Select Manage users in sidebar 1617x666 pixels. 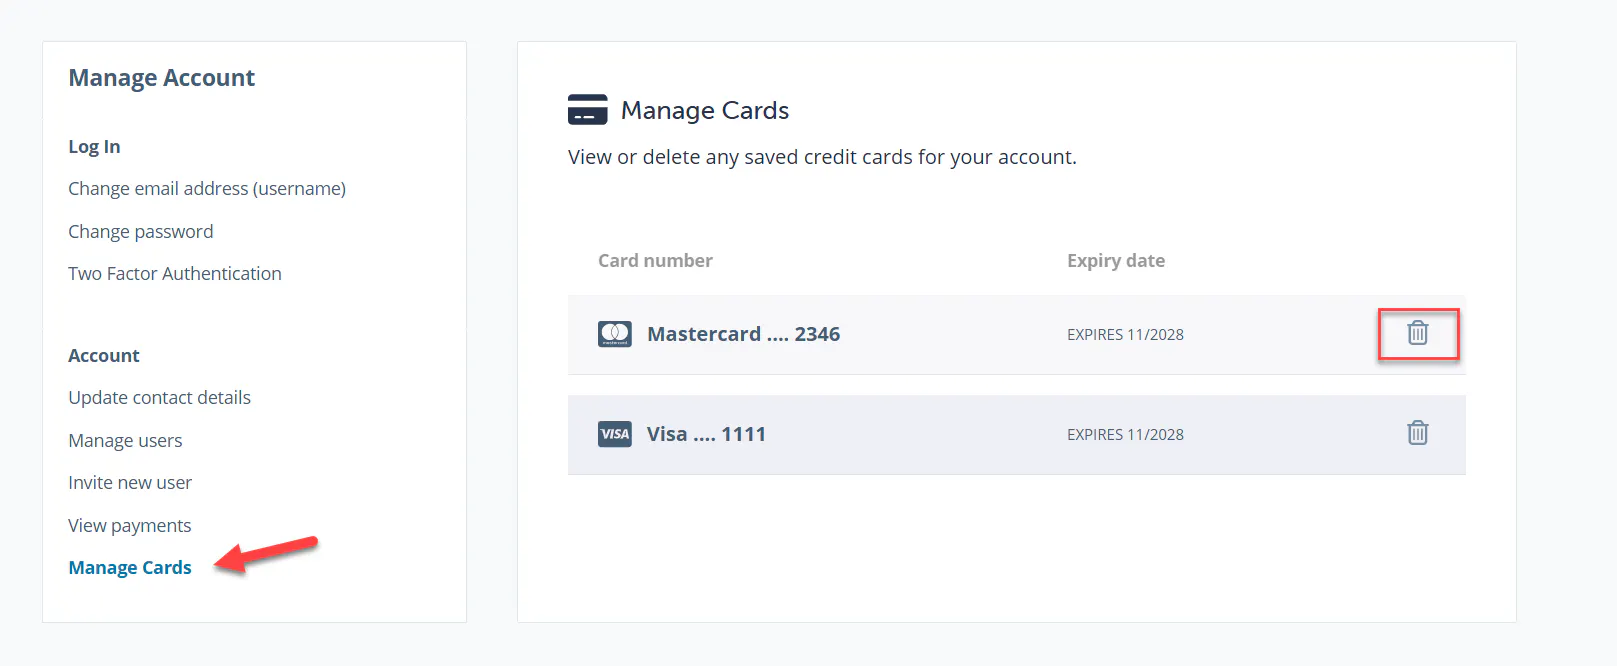125,441
